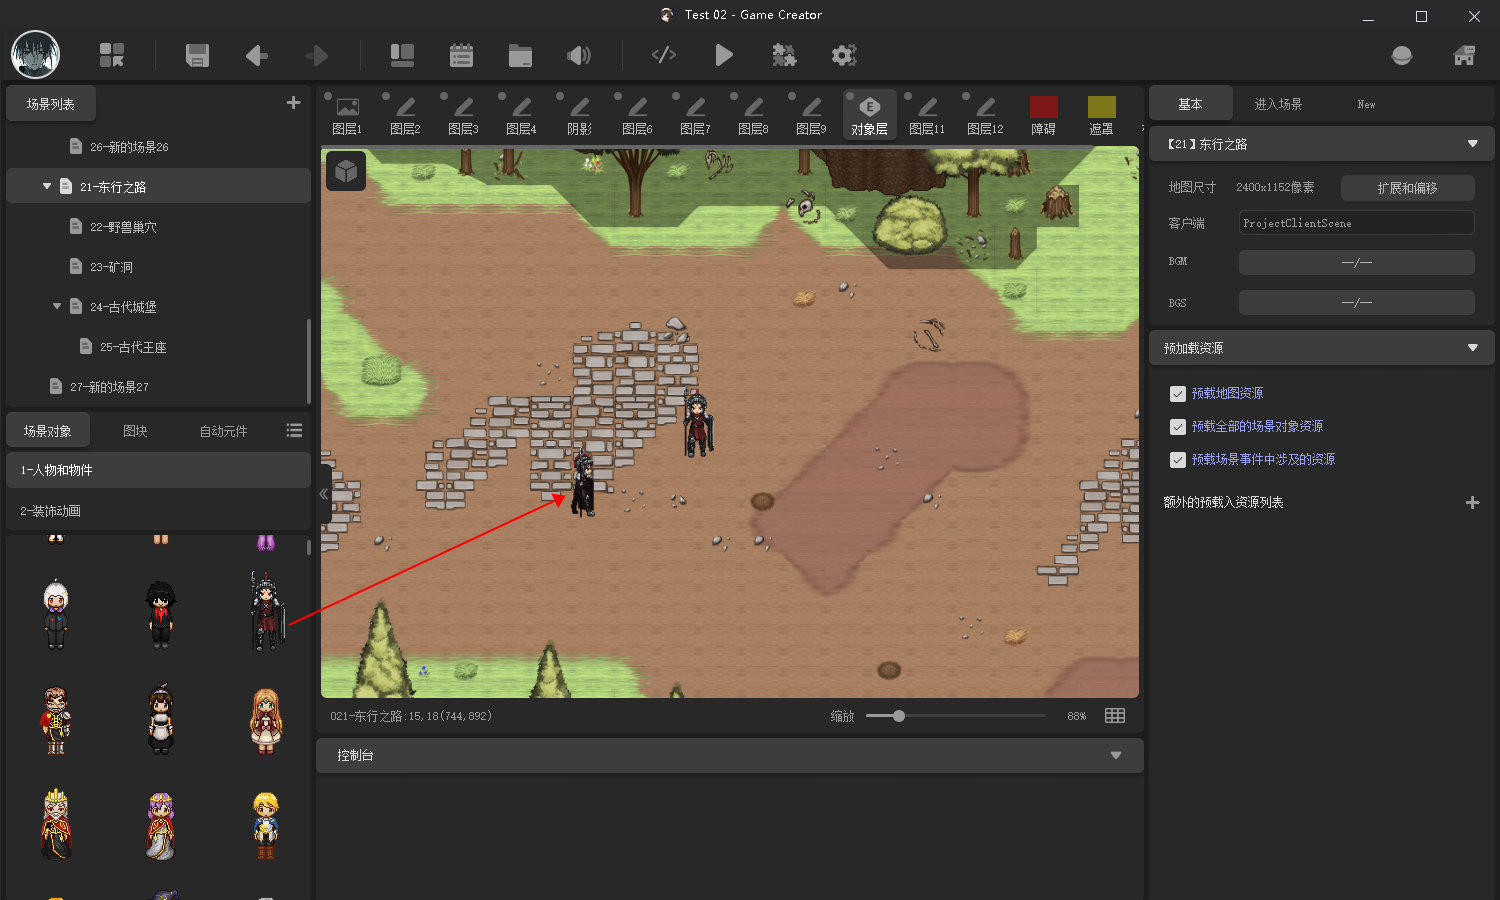The width and height of the screenshot is (1500, 900).
Task: Switch to the 自动元件 tab
Action: (223, 431)
